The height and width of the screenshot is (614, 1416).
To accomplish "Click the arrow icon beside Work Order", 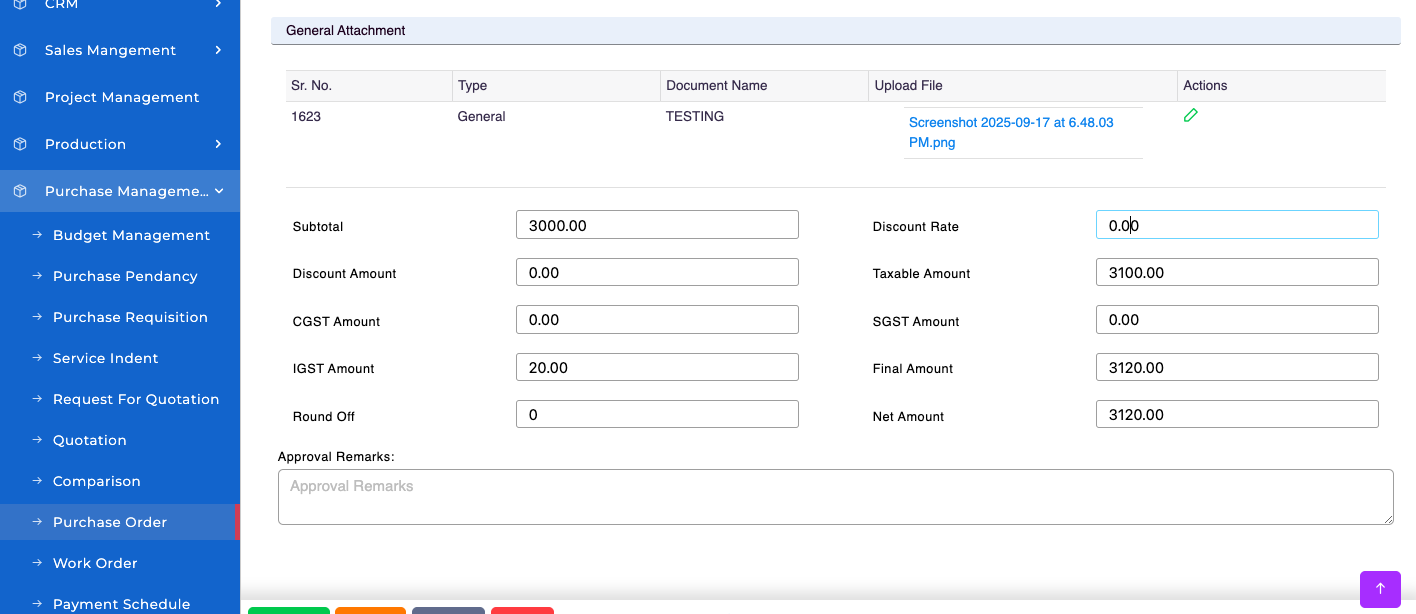I will click(x=38, y=563).
